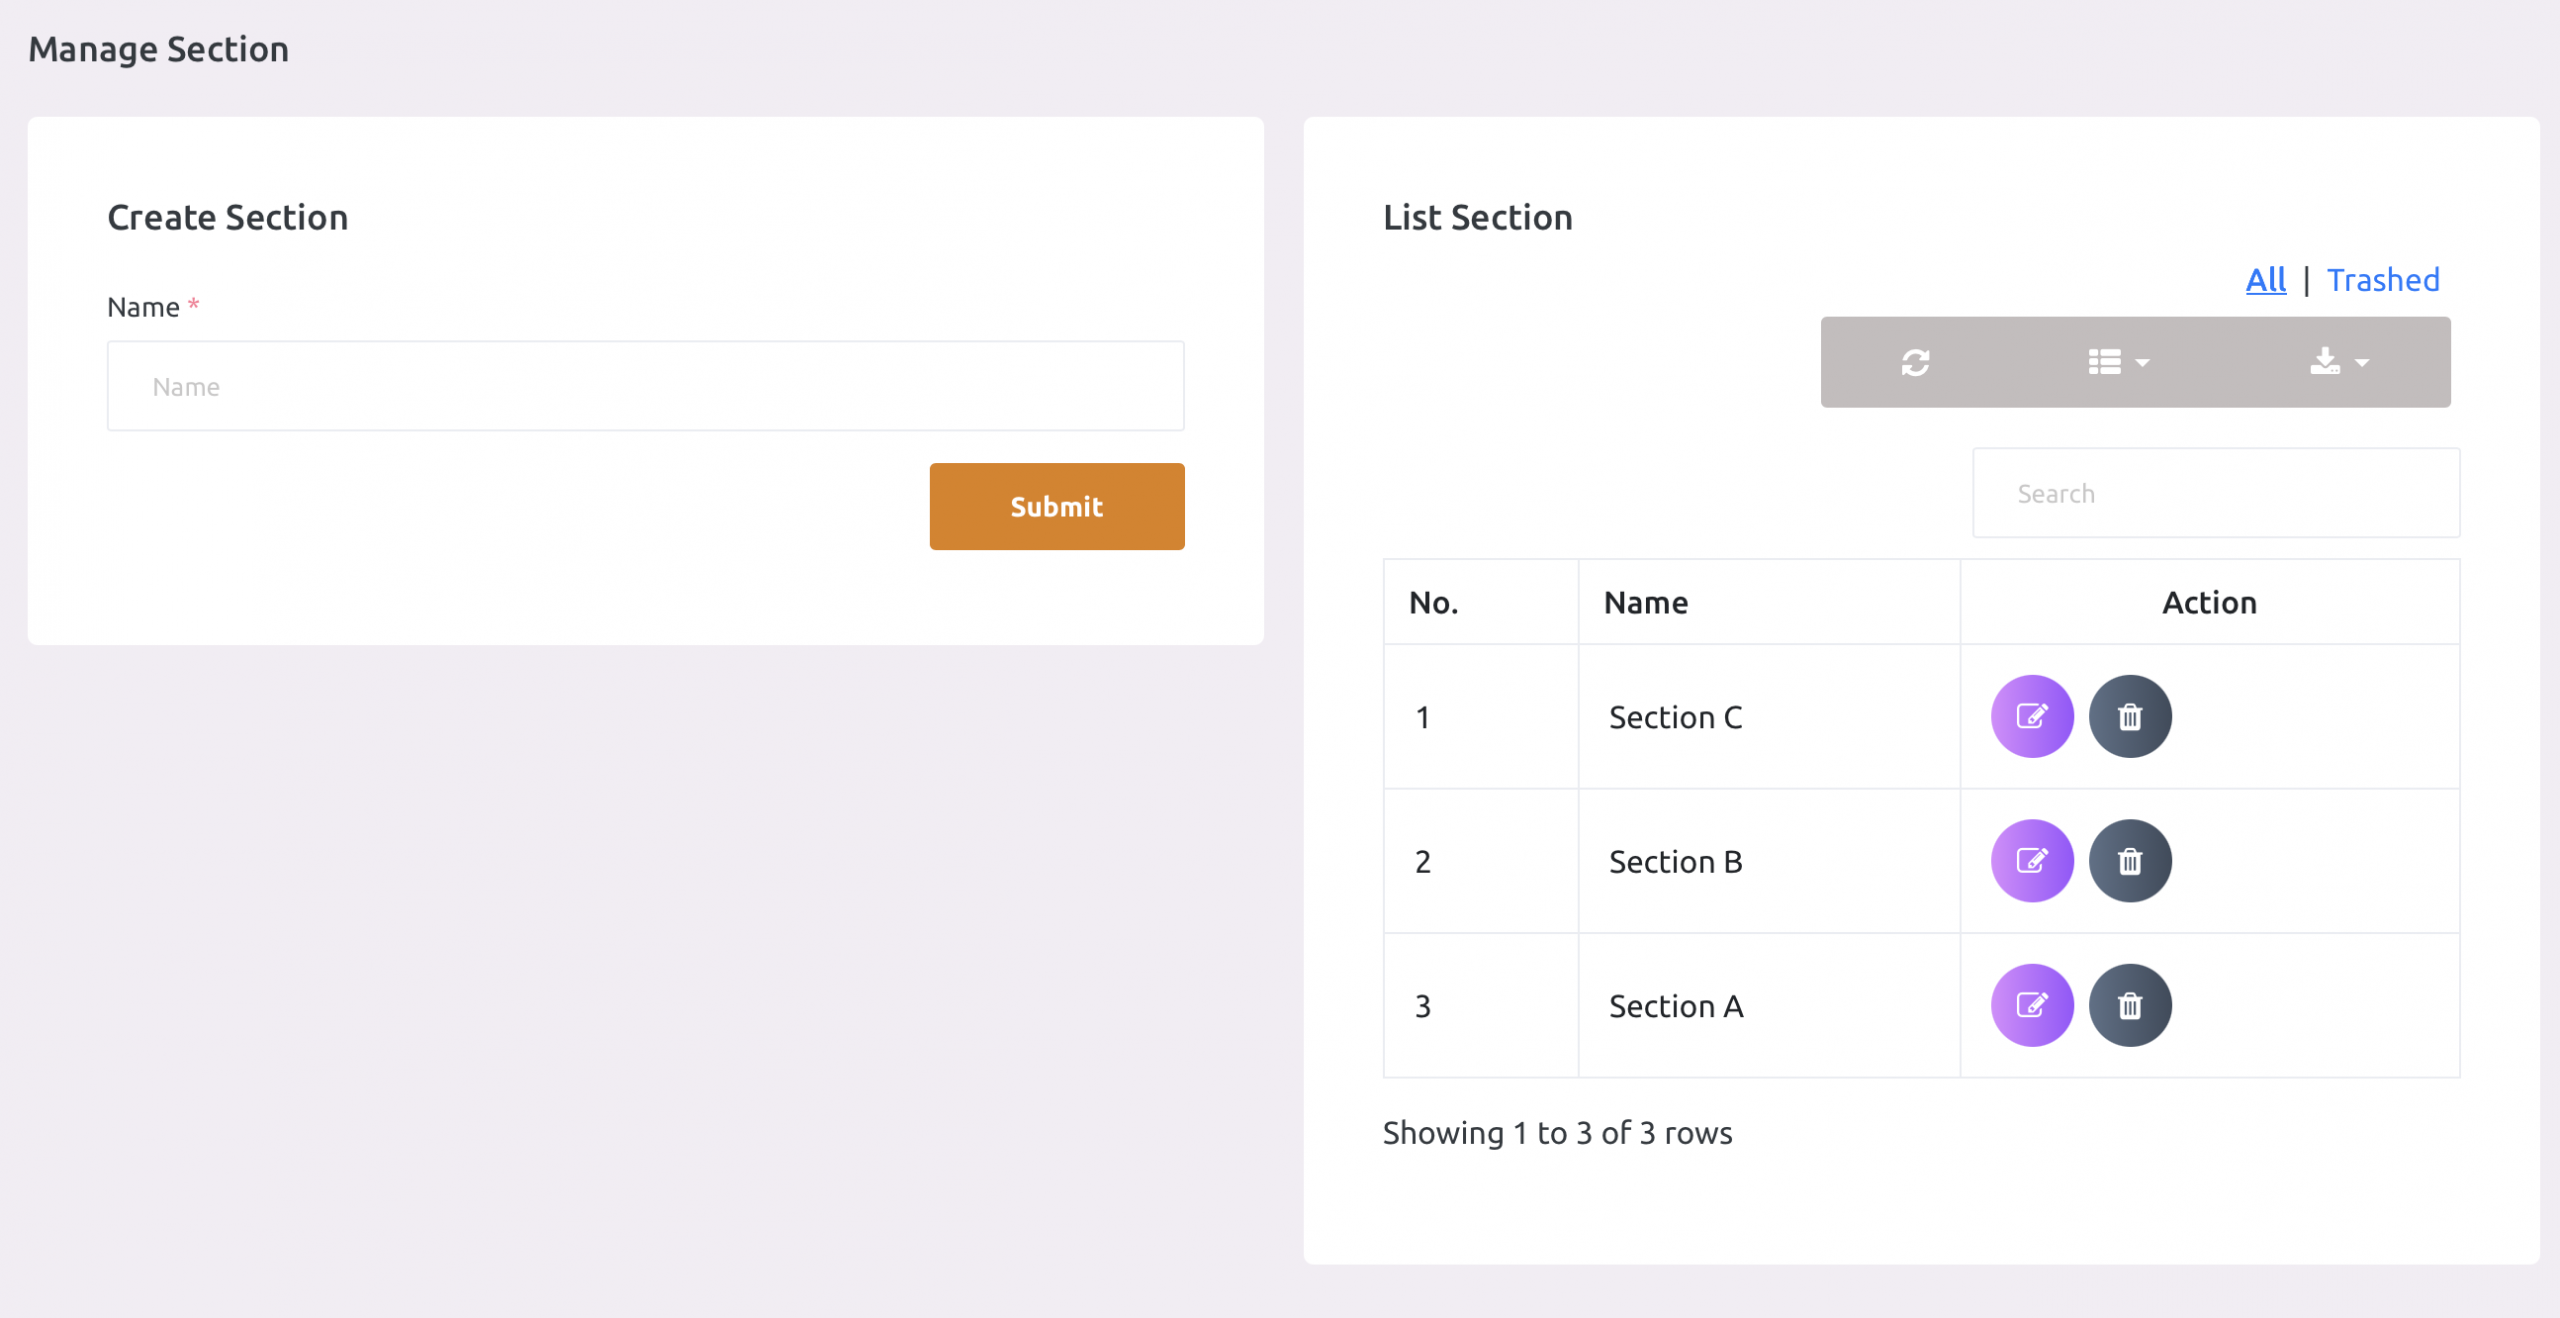Select the Section A row name
2560x1318 pixels.
tap(1675, 1006)
